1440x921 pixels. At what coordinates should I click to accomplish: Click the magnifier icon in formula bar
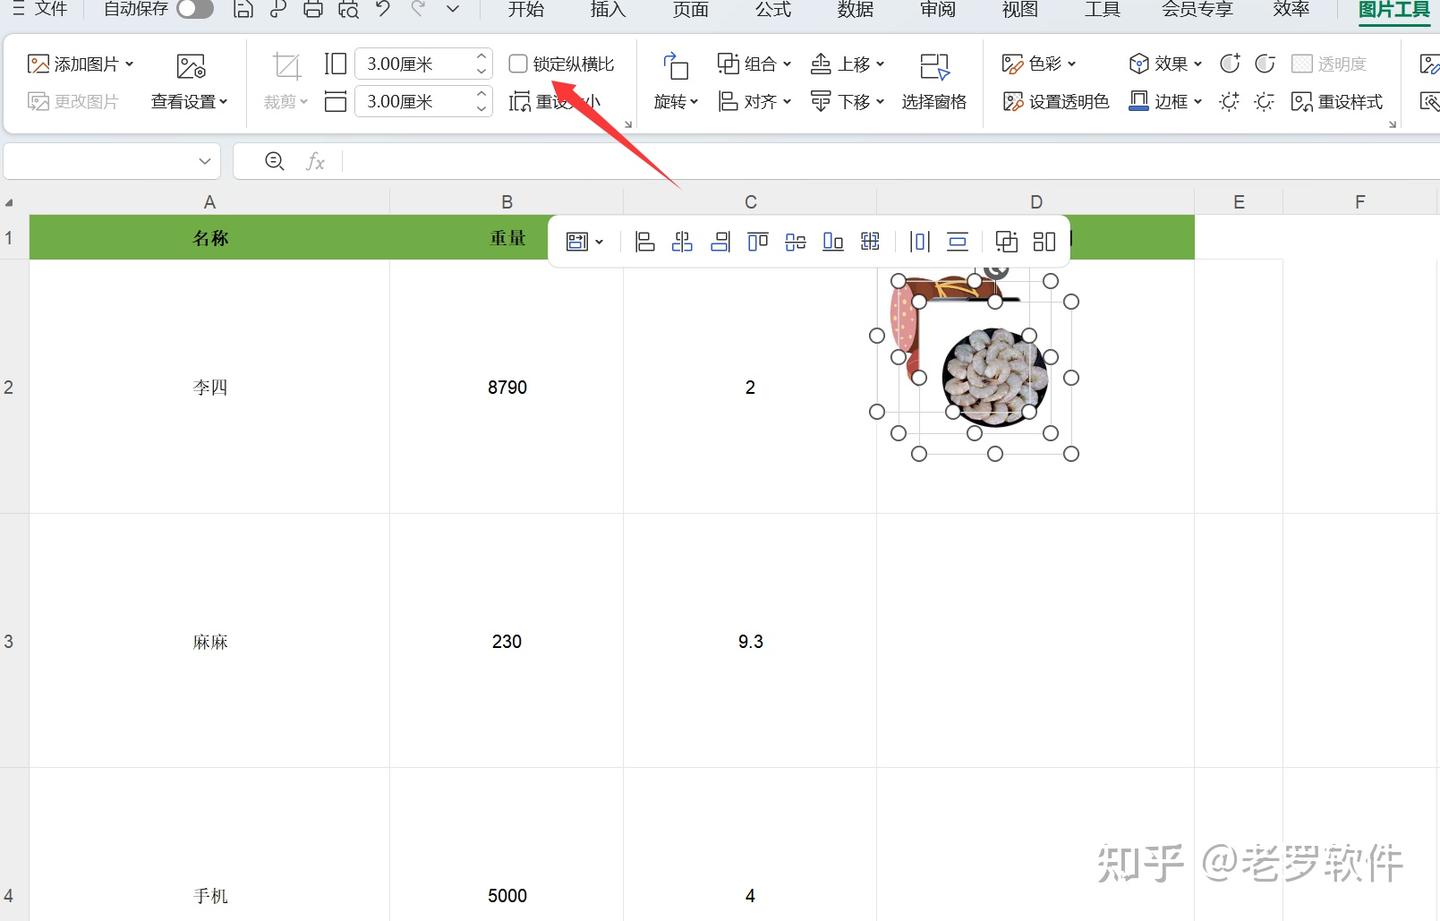(x=274, y=161)
